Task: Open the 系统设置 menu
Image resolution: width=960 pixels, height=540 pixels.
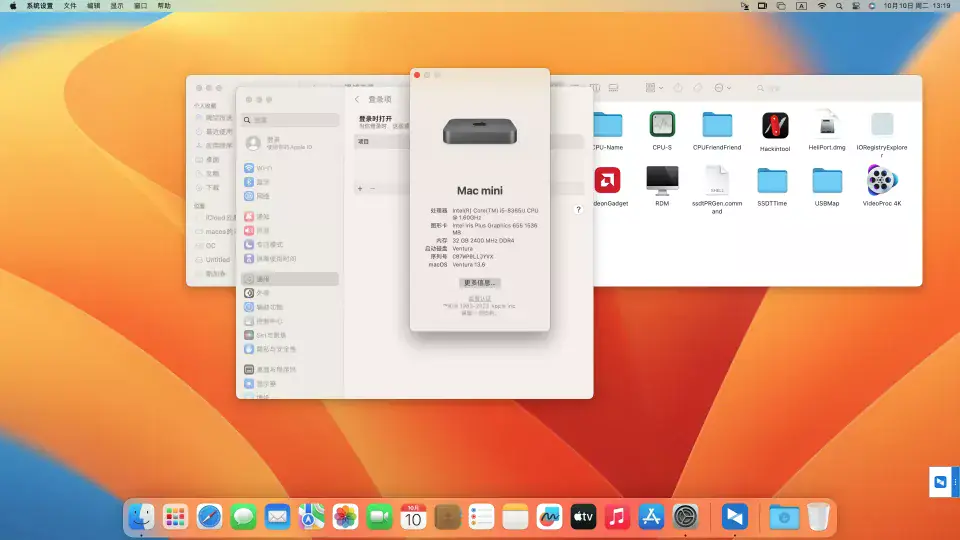Action: (x=40, y=6)
